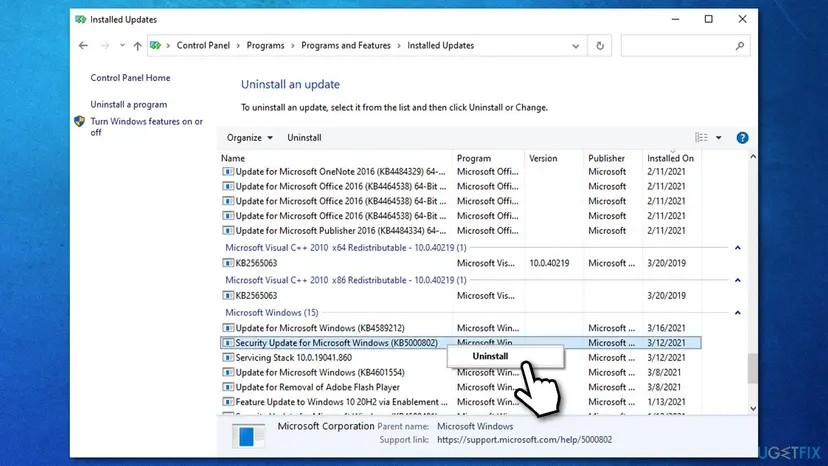Screen dimensions: 828x466
Task: Click the 3/16/2021 installed date cell
Action: pyautogui.click(x=666, y=328)
